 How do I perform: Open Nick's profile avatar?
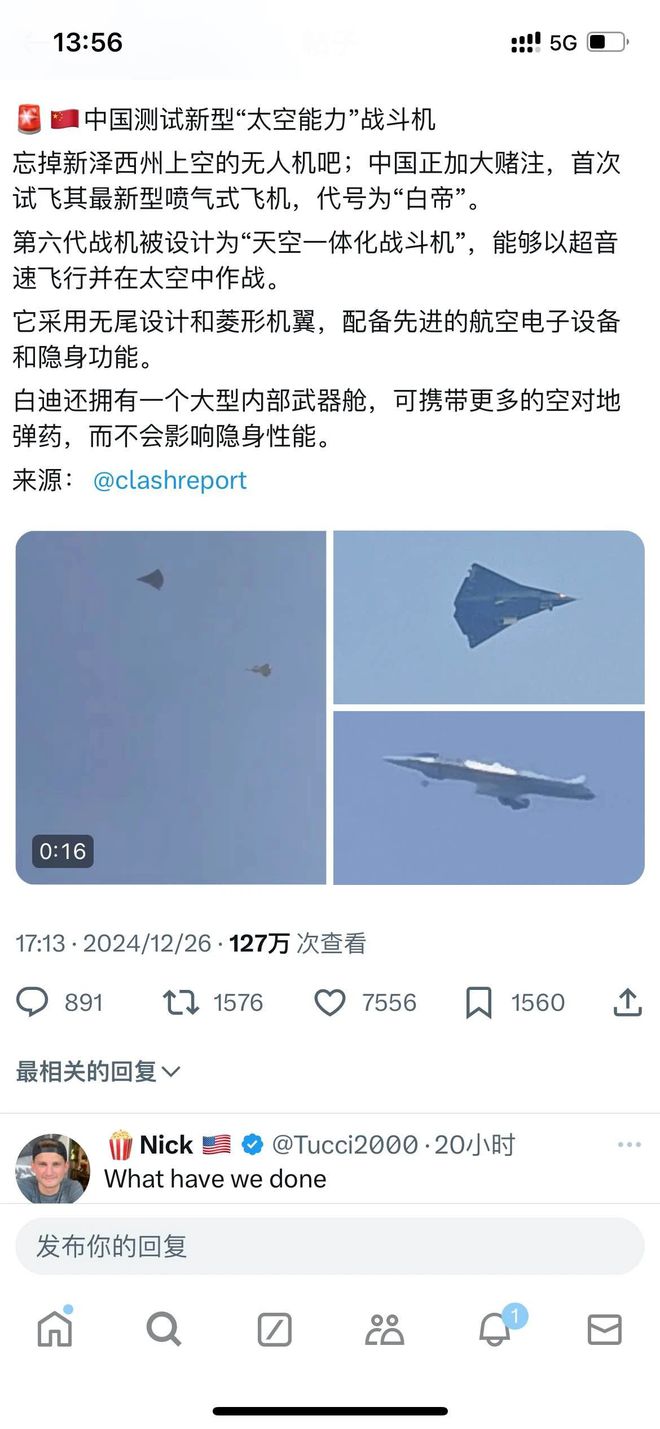[x=53, y=1169]
